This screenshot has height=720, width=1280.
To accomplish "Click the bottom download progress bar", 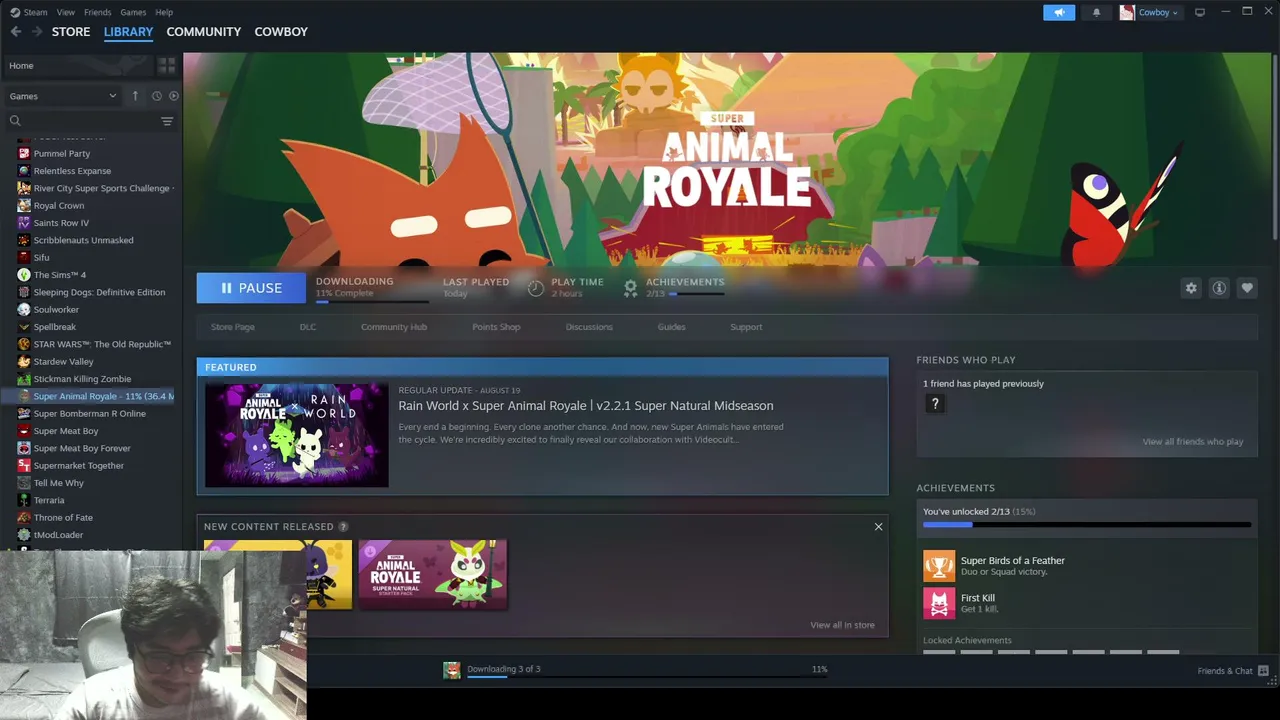I will click(647, 678).
